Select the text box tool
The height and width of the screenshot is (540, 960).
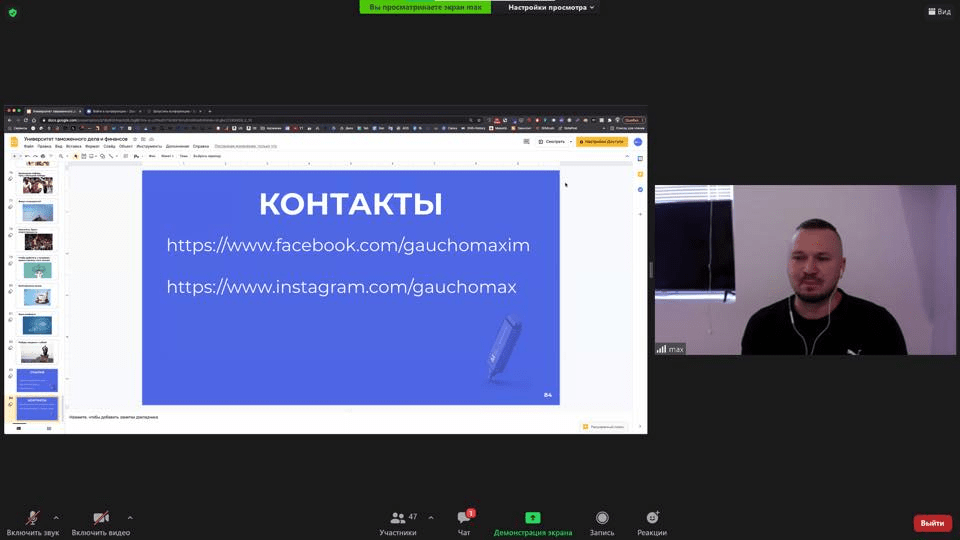tap(84, 156)
